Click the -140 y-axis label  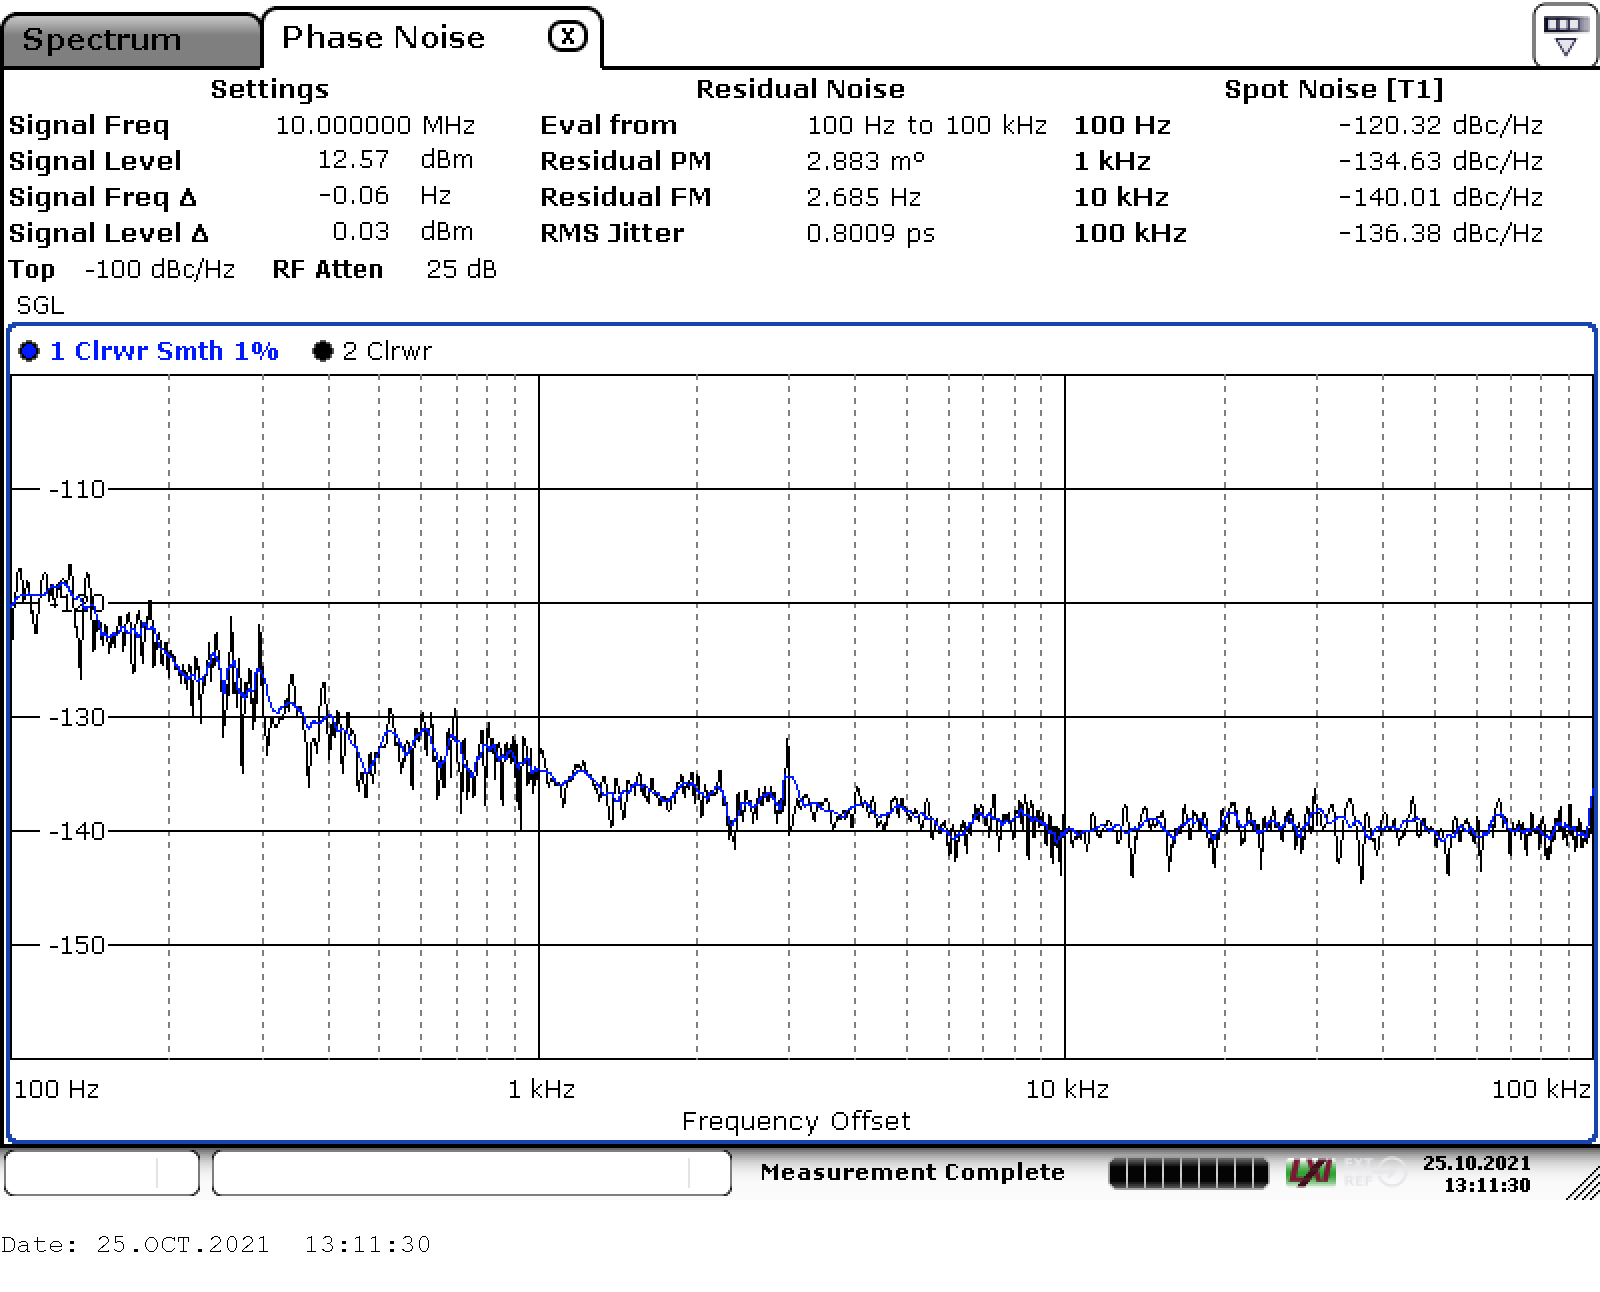click(77, 831)
